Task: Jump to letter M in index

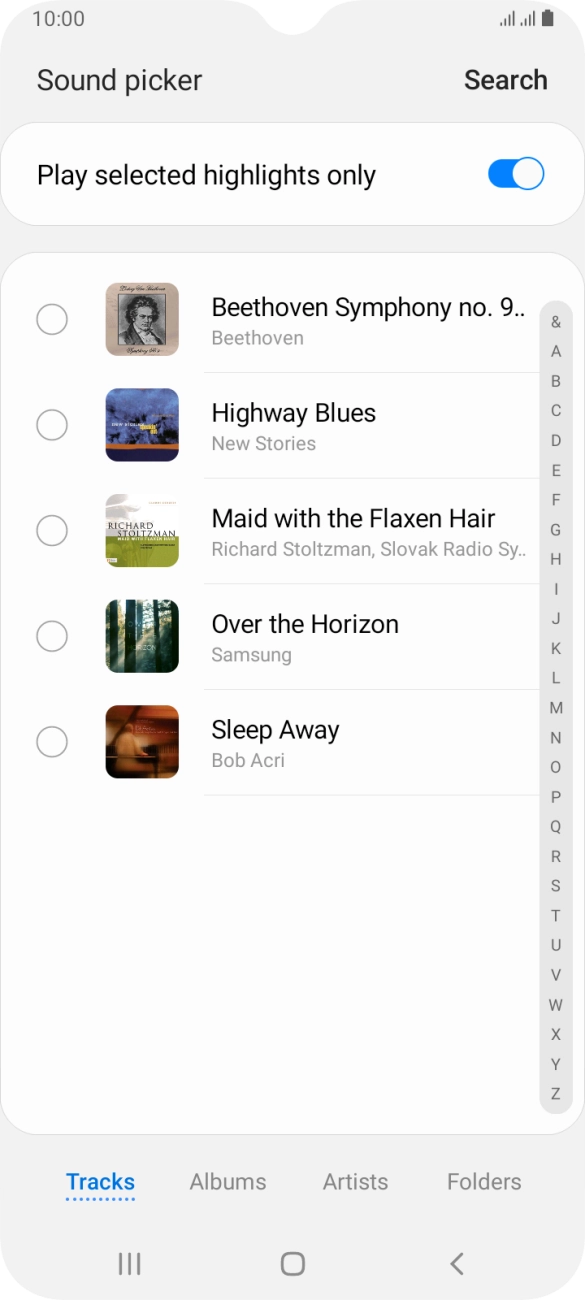Action: [555, 708]
